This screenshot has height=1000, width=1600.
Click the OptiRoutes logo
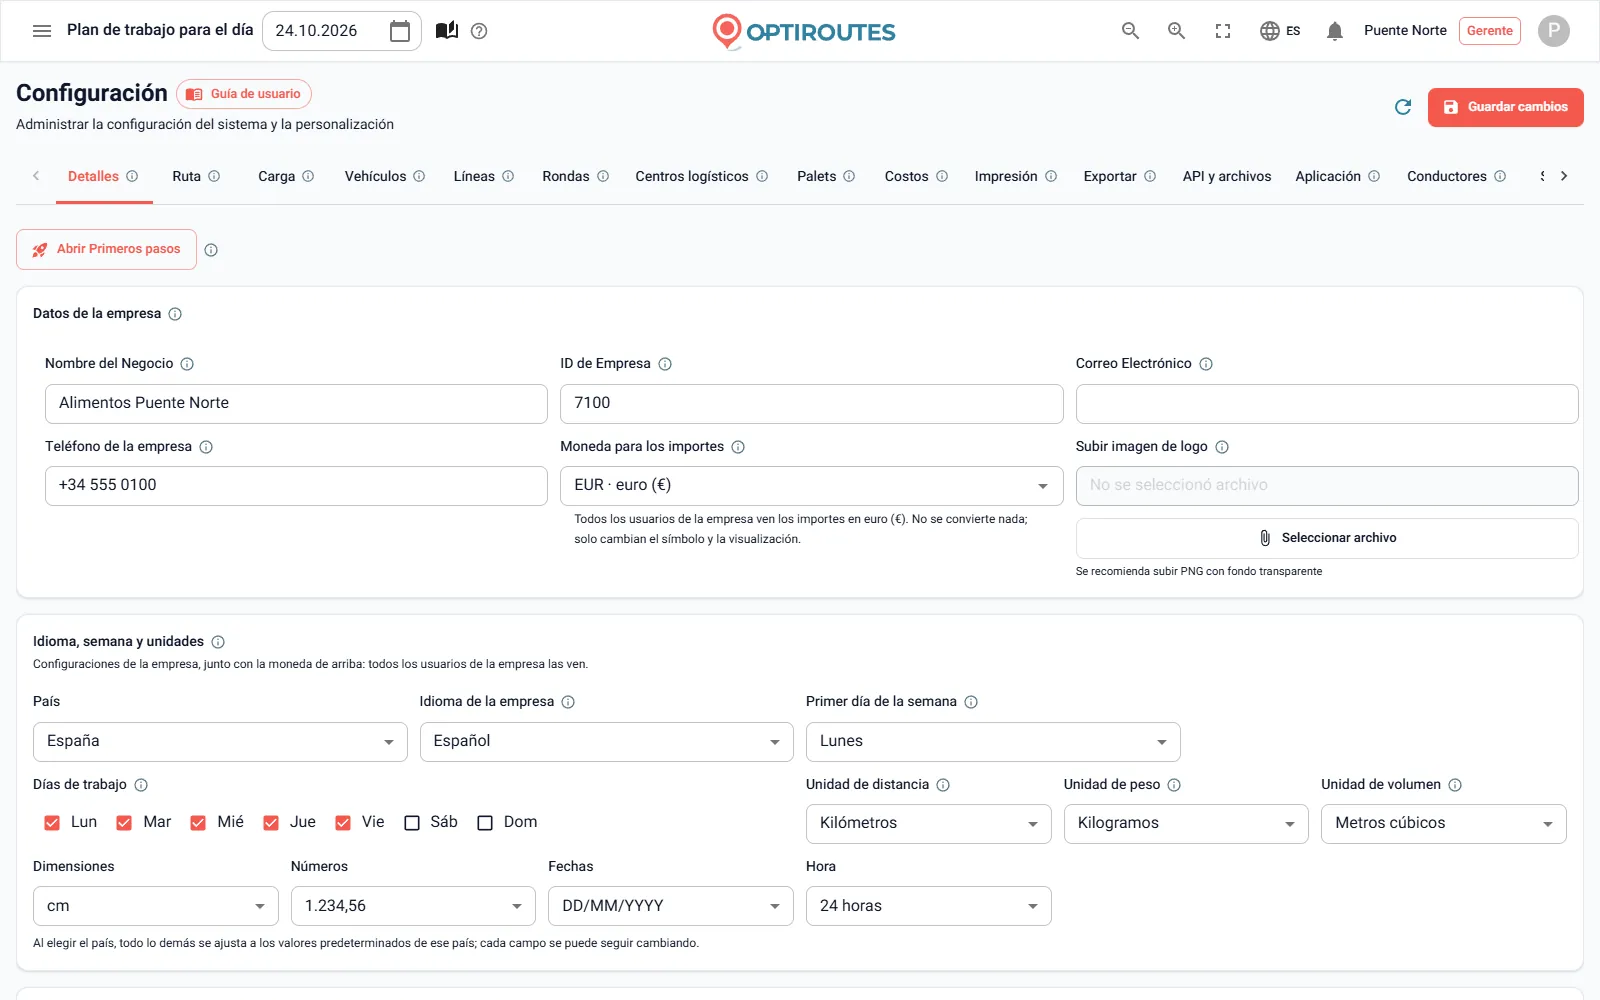[x=803, y=31]
